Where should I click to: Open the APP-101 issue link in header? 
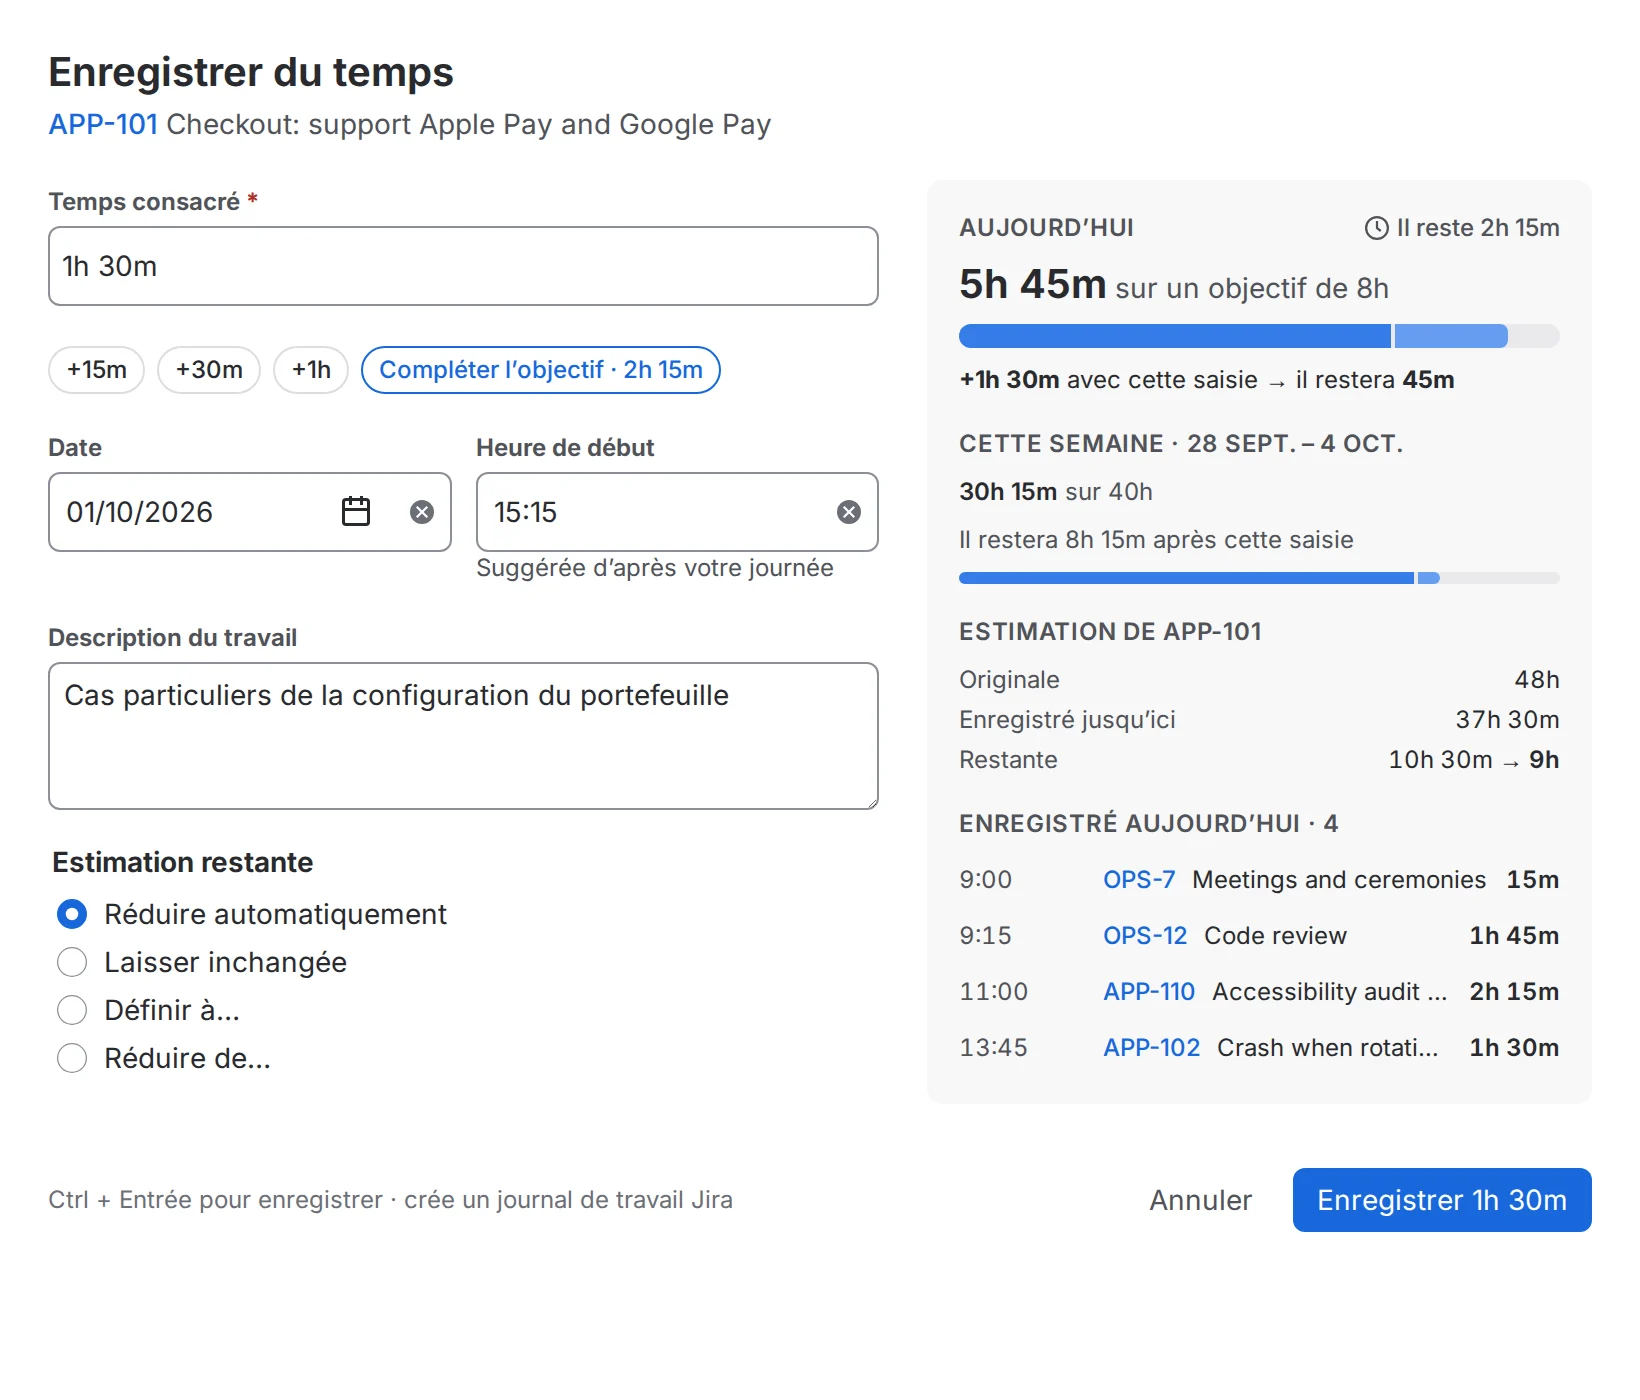pyautogui.click(x=103, y=125)
